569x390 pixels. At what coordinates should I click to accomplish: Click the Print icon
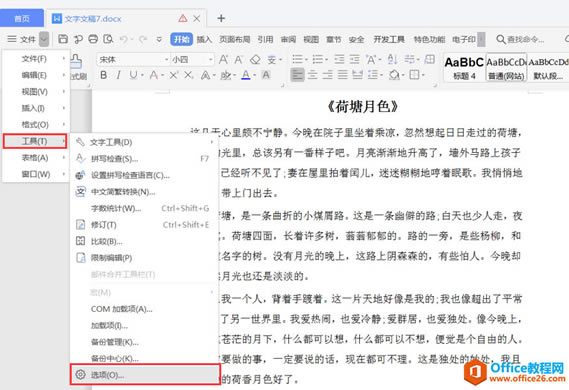click(93, 39)
